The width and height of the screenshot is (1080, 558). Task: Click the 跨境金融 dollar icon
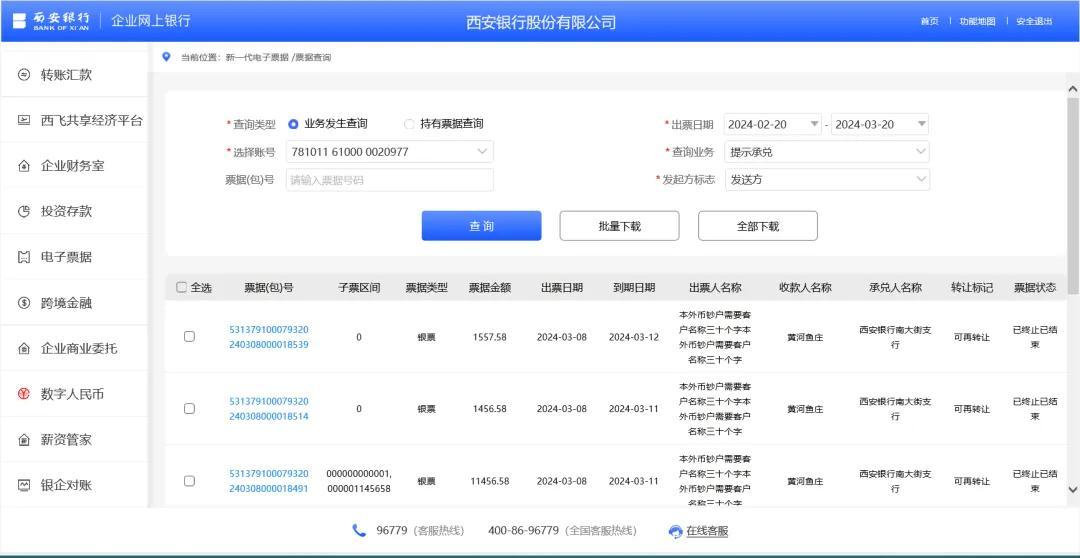24,302
